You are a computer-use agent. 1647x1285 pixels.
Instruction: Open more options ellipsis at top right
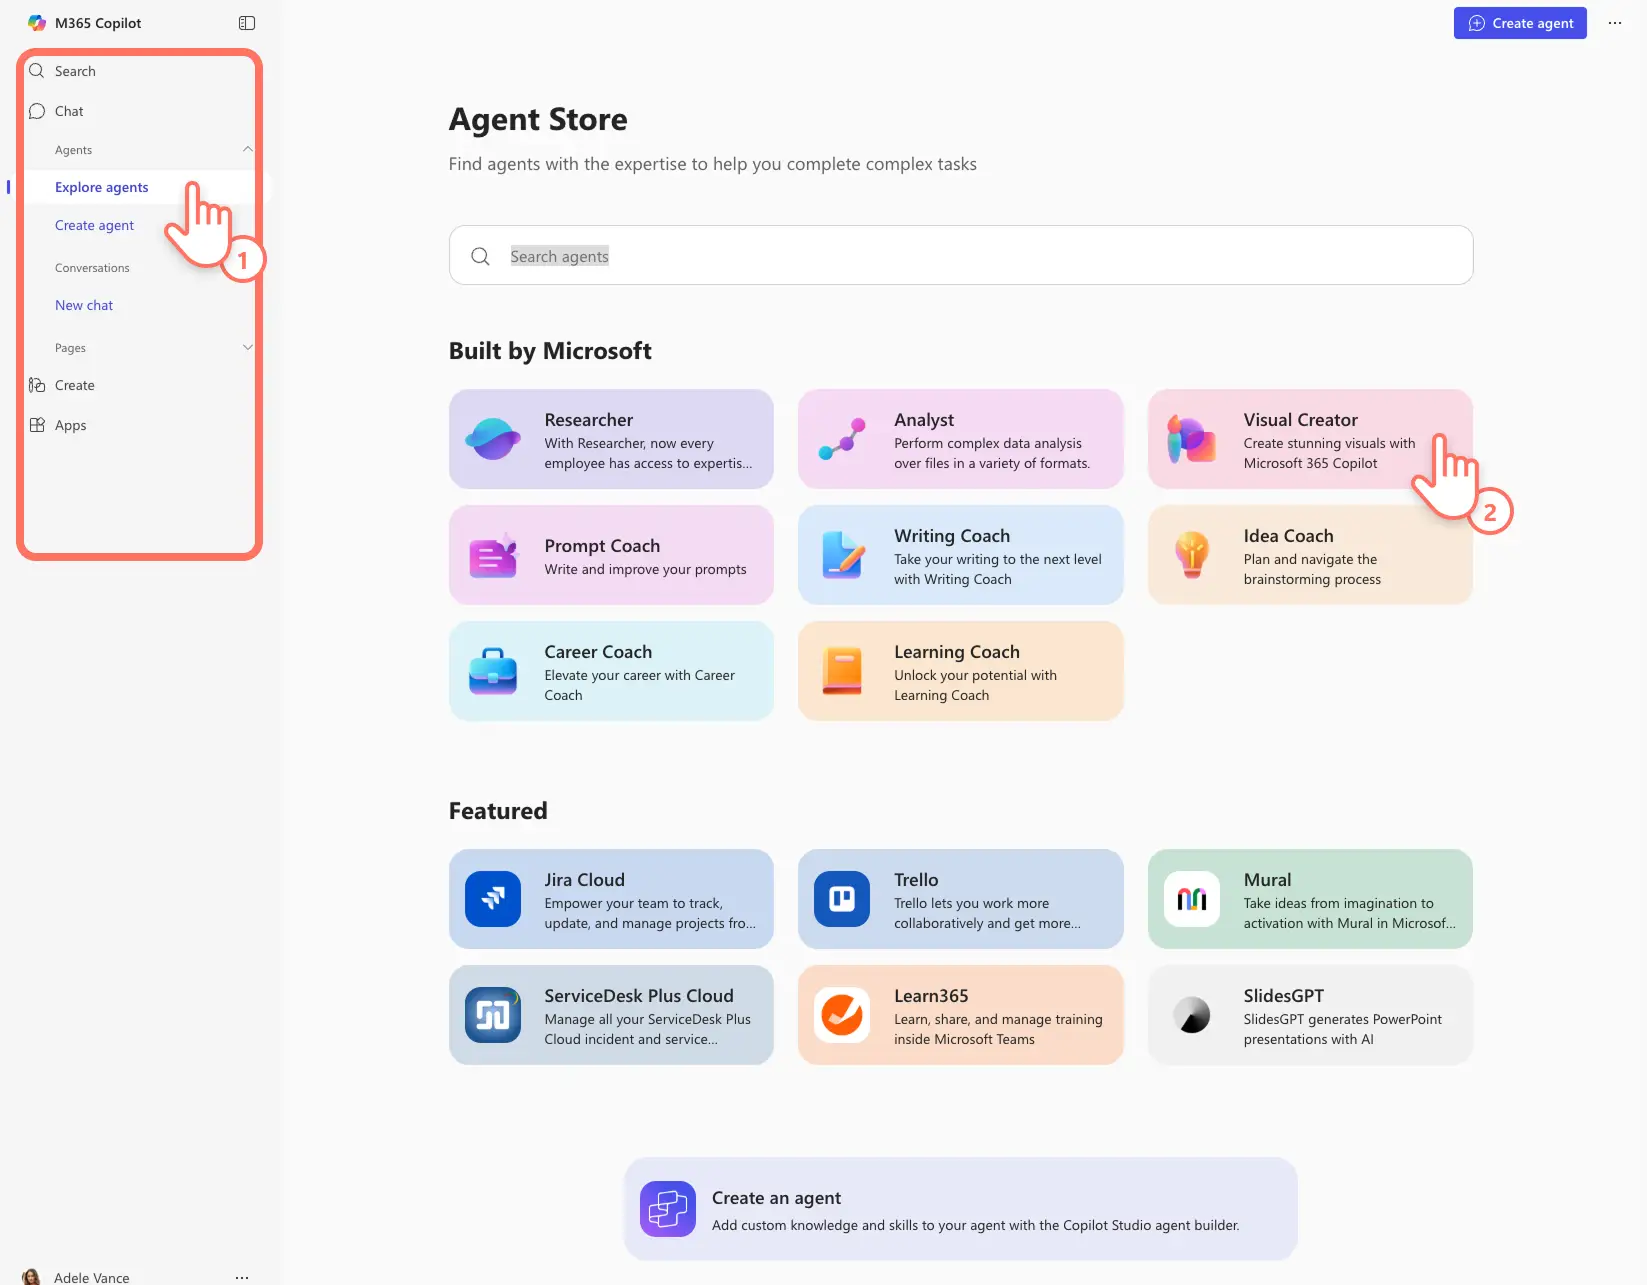(1615, 23)
